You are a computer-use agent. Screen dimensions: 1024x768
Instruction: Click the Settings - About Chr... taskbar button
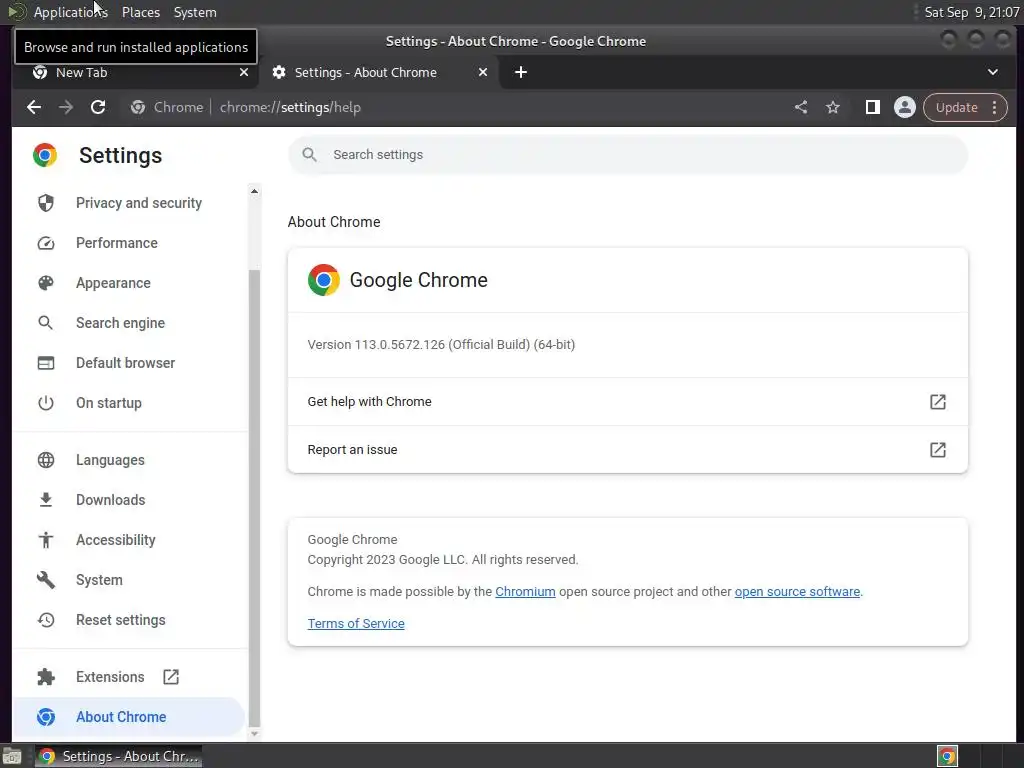click(x=118, y=756)
